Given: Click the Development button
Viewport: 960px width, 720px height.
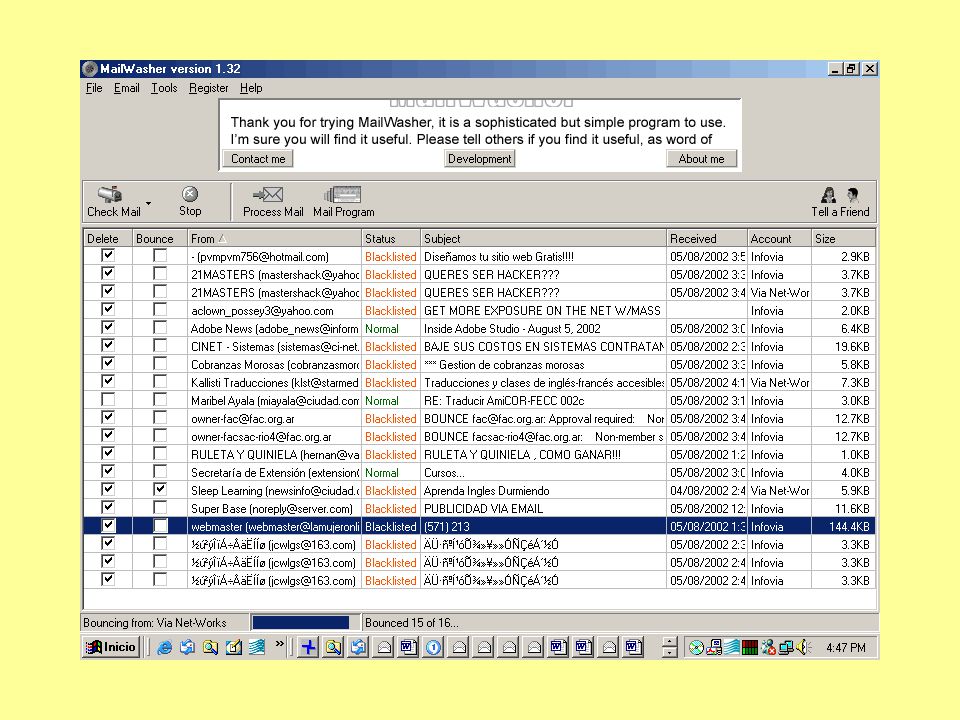Looking at the screenshot, I should (479, 159).
